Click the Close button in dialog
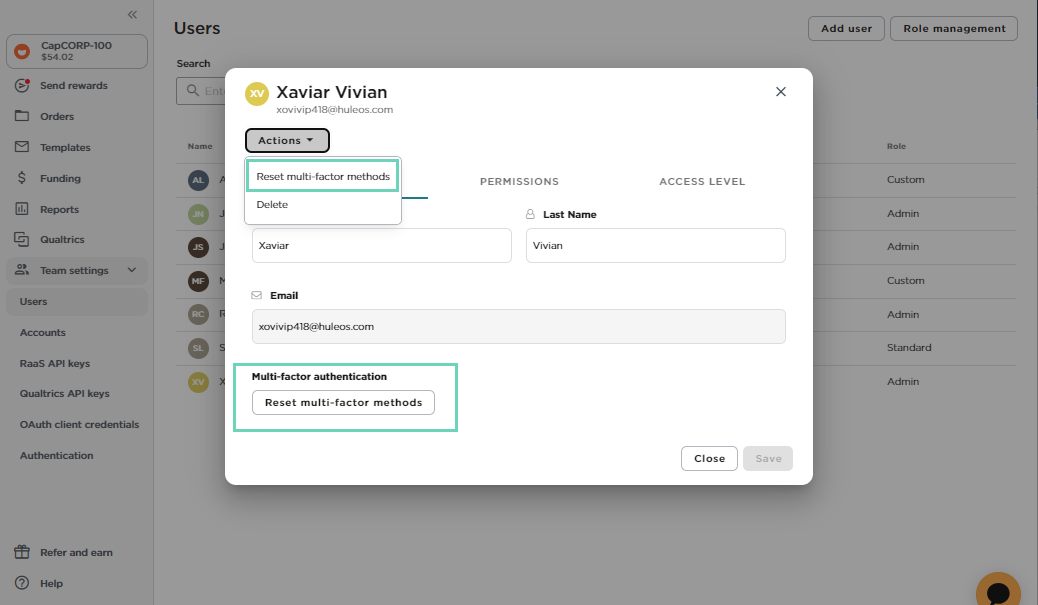 (x=709, y=459)
